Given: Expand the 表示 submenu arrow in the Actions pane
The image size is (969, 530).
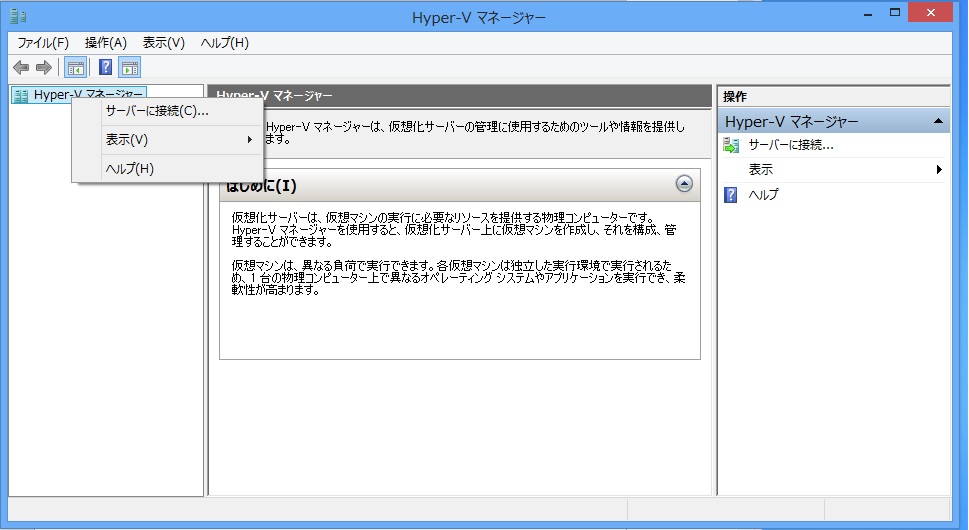Looking at the screenshot, I should pos(939,169).
